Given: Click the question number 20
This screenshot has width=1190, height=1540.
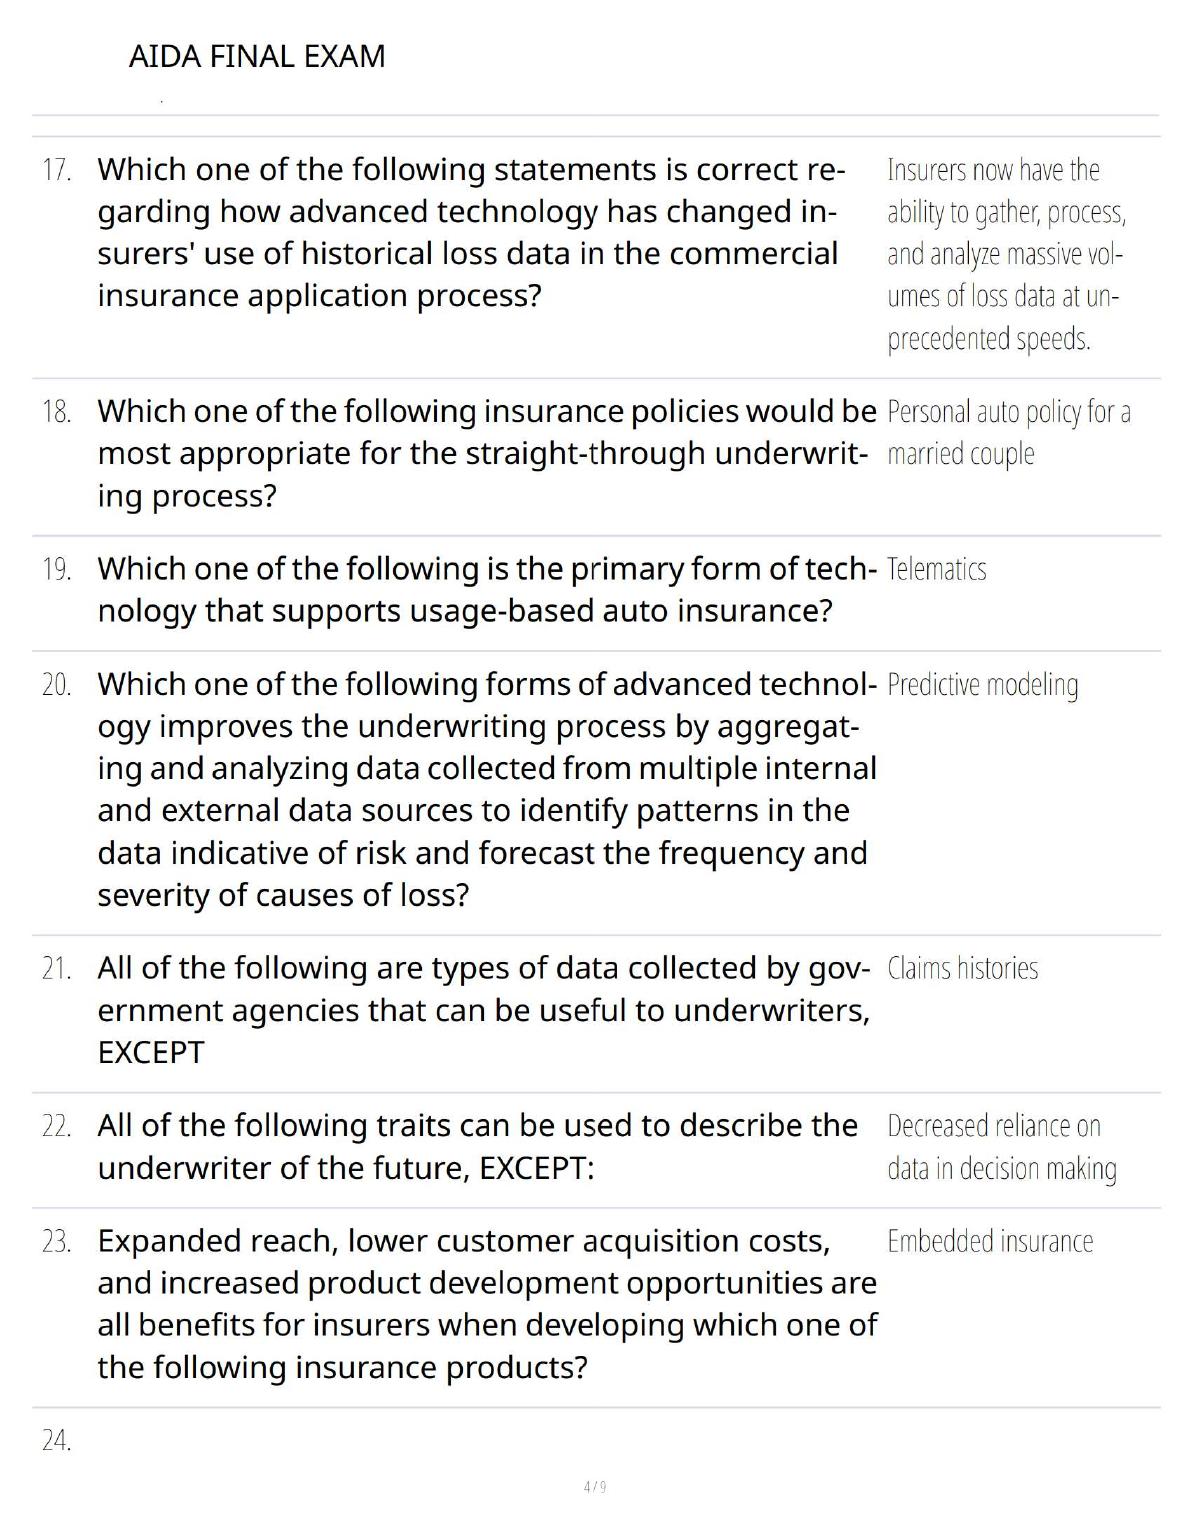Looking at the screenshot, I should [57, 685].
